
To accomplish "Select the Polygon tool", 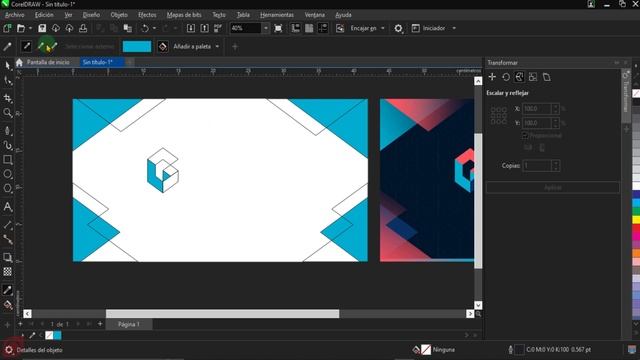I will 7,189.
